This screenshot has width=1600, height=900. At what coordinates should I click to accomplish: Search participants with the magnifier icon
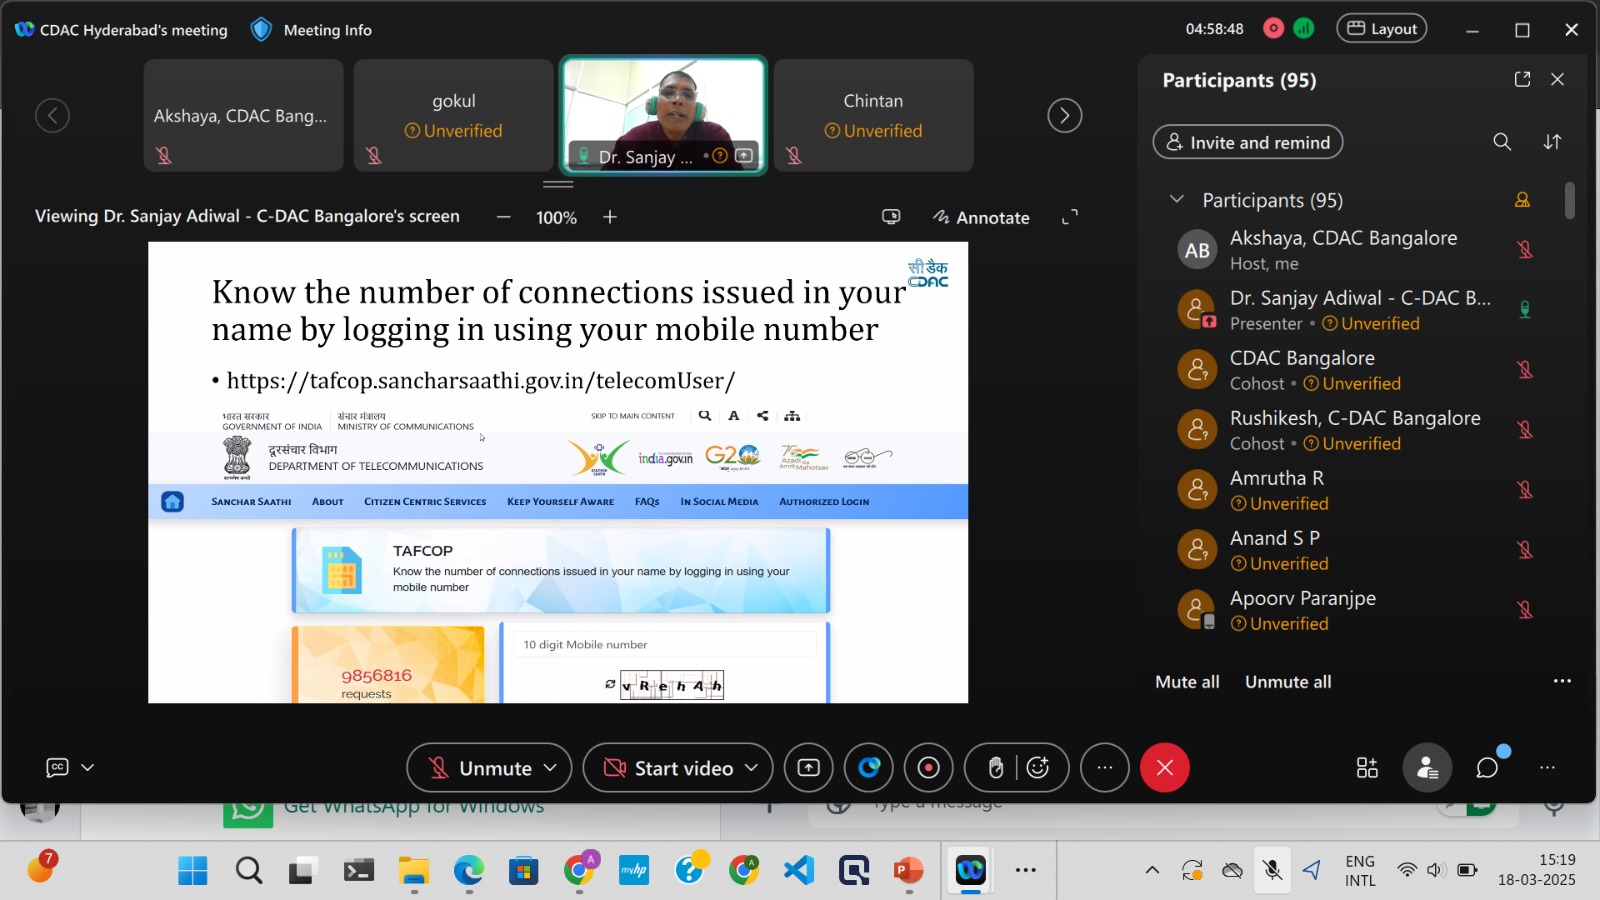pyautogui.click(x=1502, y=142)
